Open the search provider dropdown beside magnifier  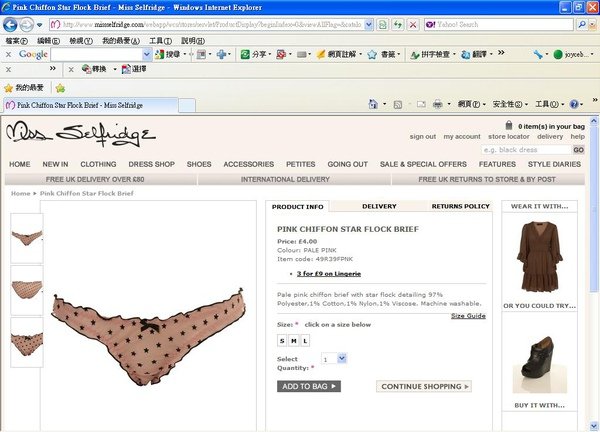pos(592,24)
